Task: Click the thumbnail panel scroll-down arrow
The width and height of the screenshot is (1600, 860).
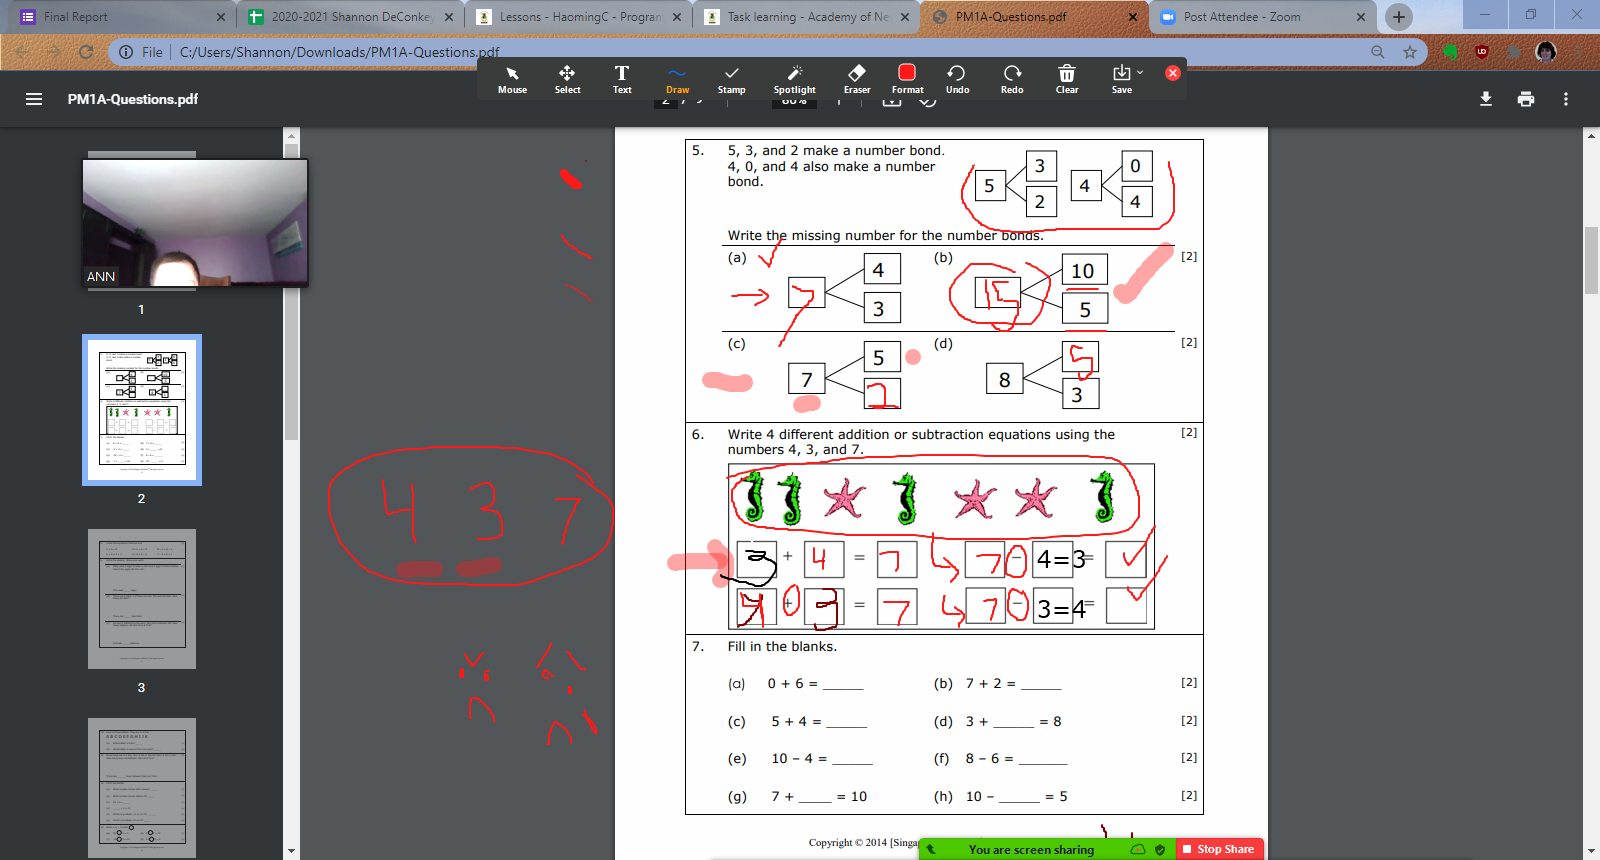Action: 291,851
